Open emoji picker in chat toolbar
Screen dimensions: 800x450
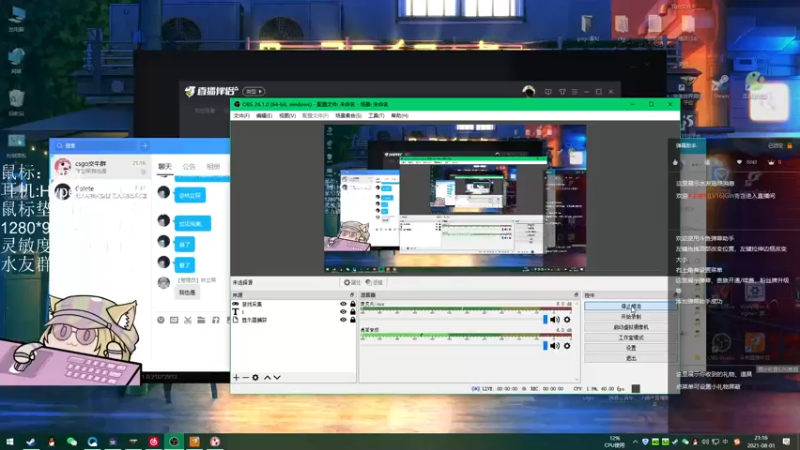(x=161, y=320)
